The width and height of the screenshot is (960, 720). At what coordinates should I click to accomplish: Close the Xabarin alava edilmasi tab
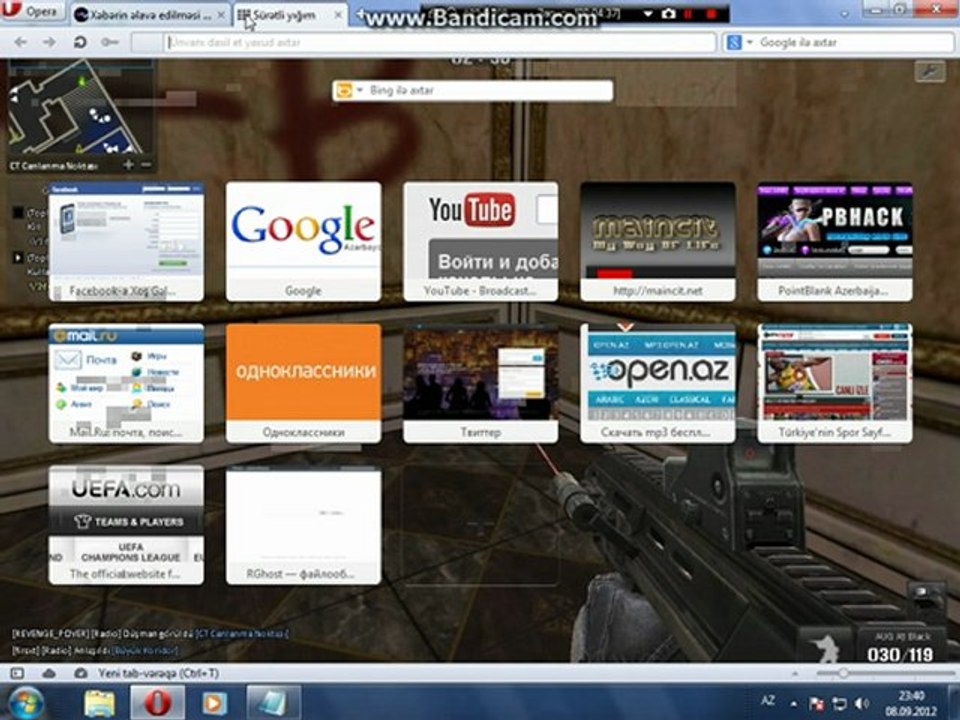coord(221,15)
